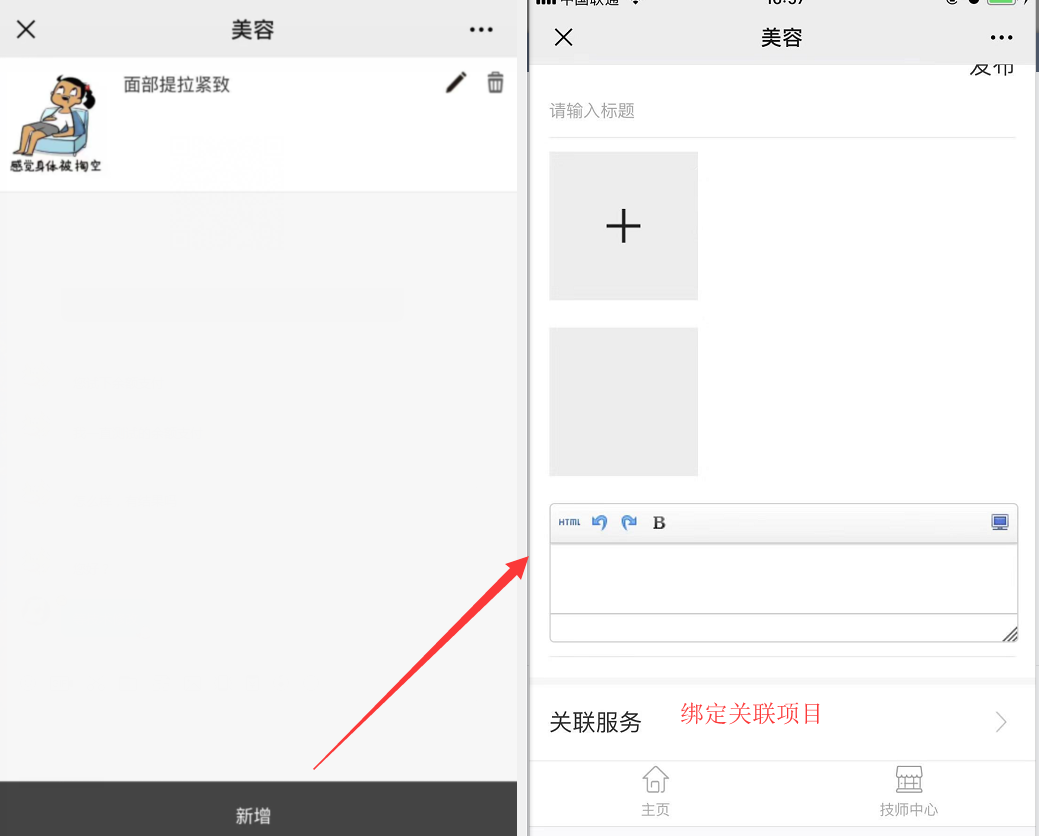The width and height of the screenshot is (1039, 836).
Task: Expand 关联服务 with the right chevron
Action: coord(1001,722)
